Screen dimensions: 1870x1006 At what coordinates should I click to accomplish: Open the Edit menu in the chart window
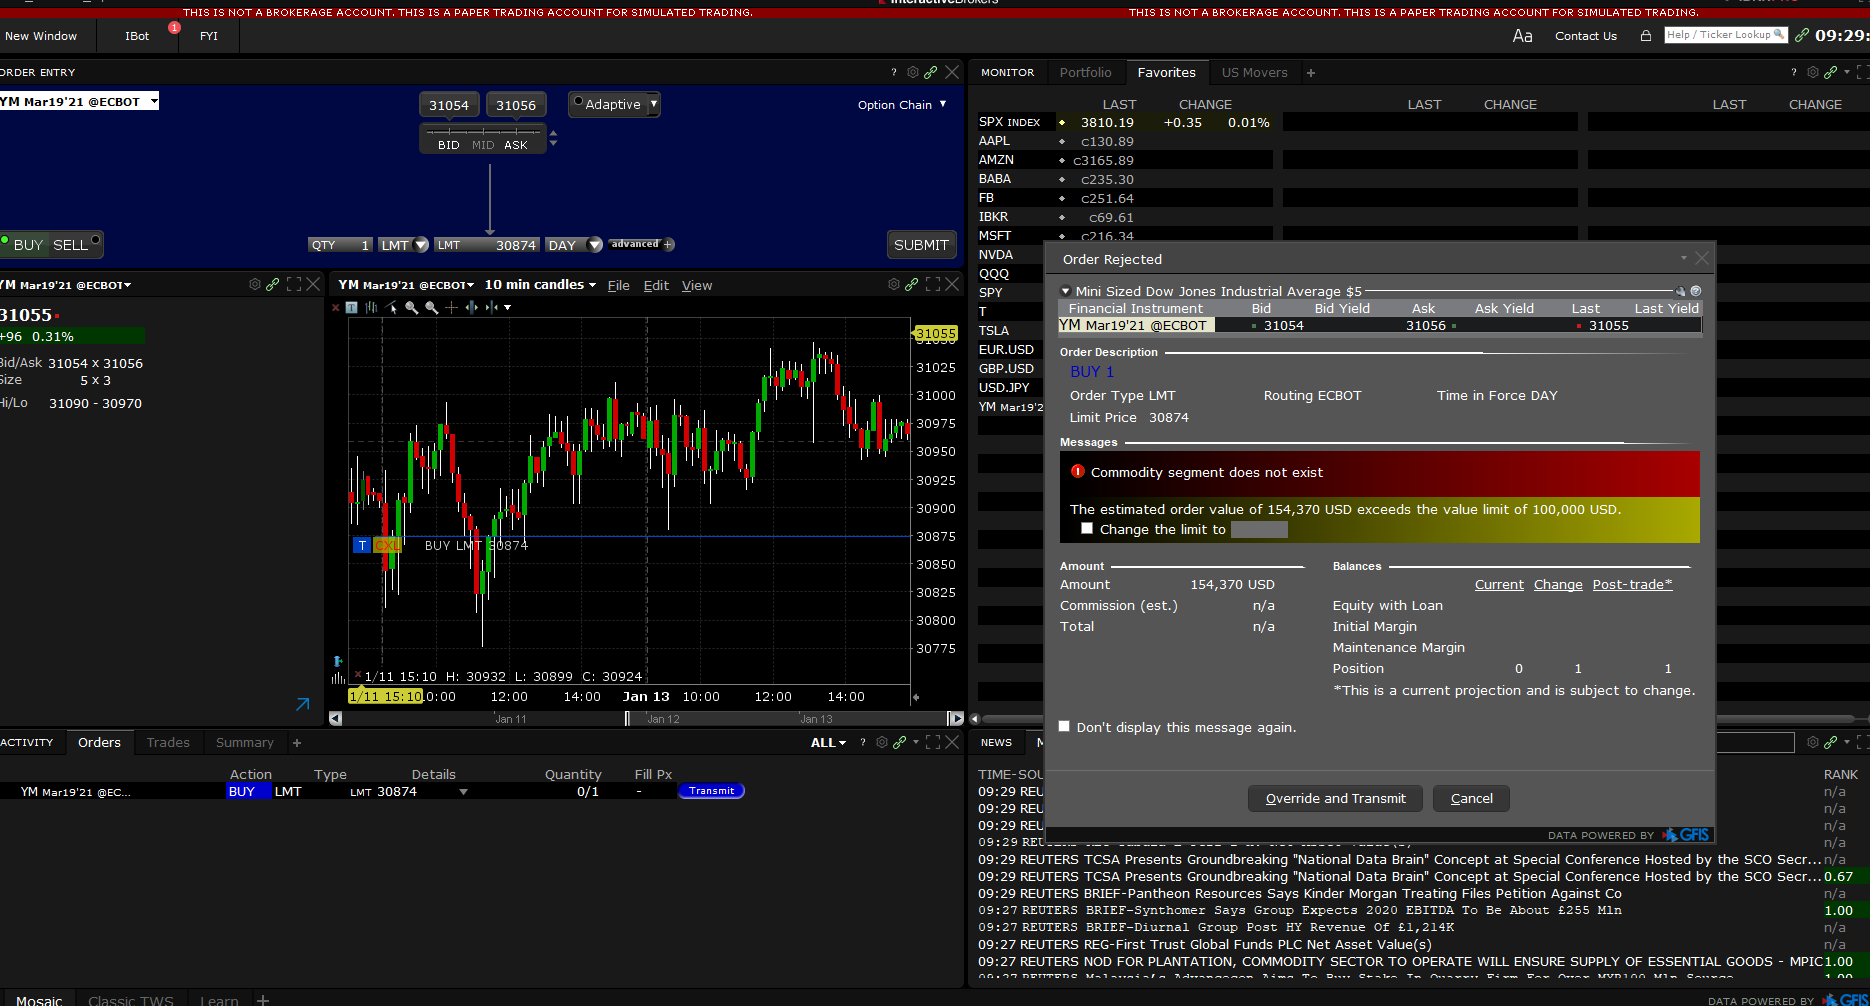coord(656,284)
